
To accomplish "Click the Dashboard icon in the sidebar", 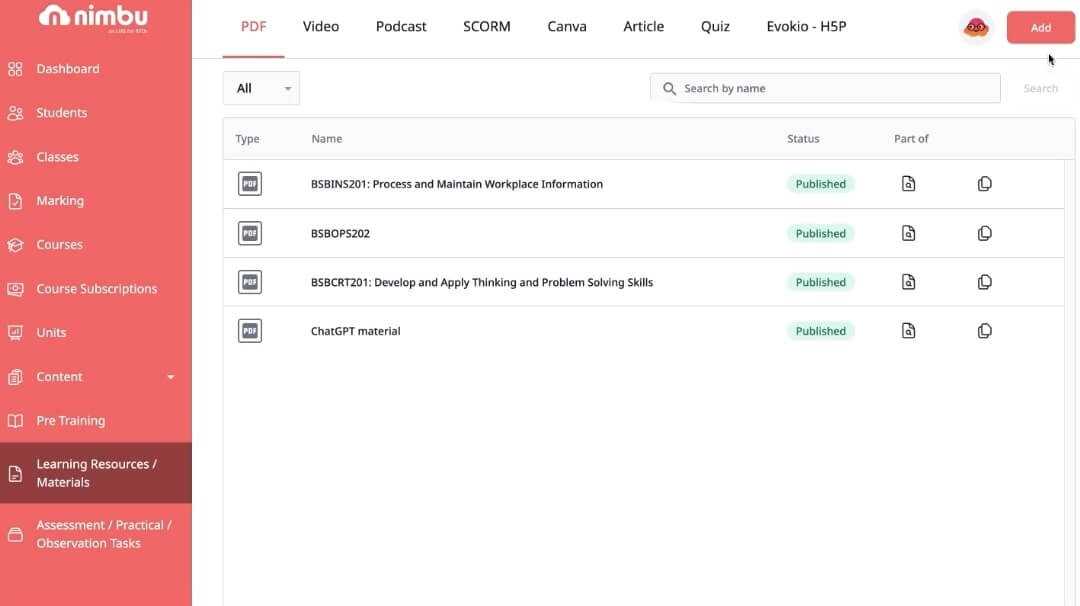I will tap(15, 68).
